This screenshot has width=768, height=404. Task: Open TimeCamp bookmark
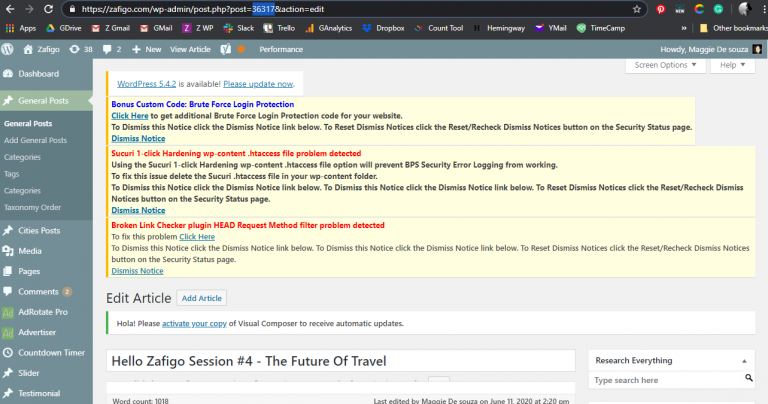tap(600, 28)
